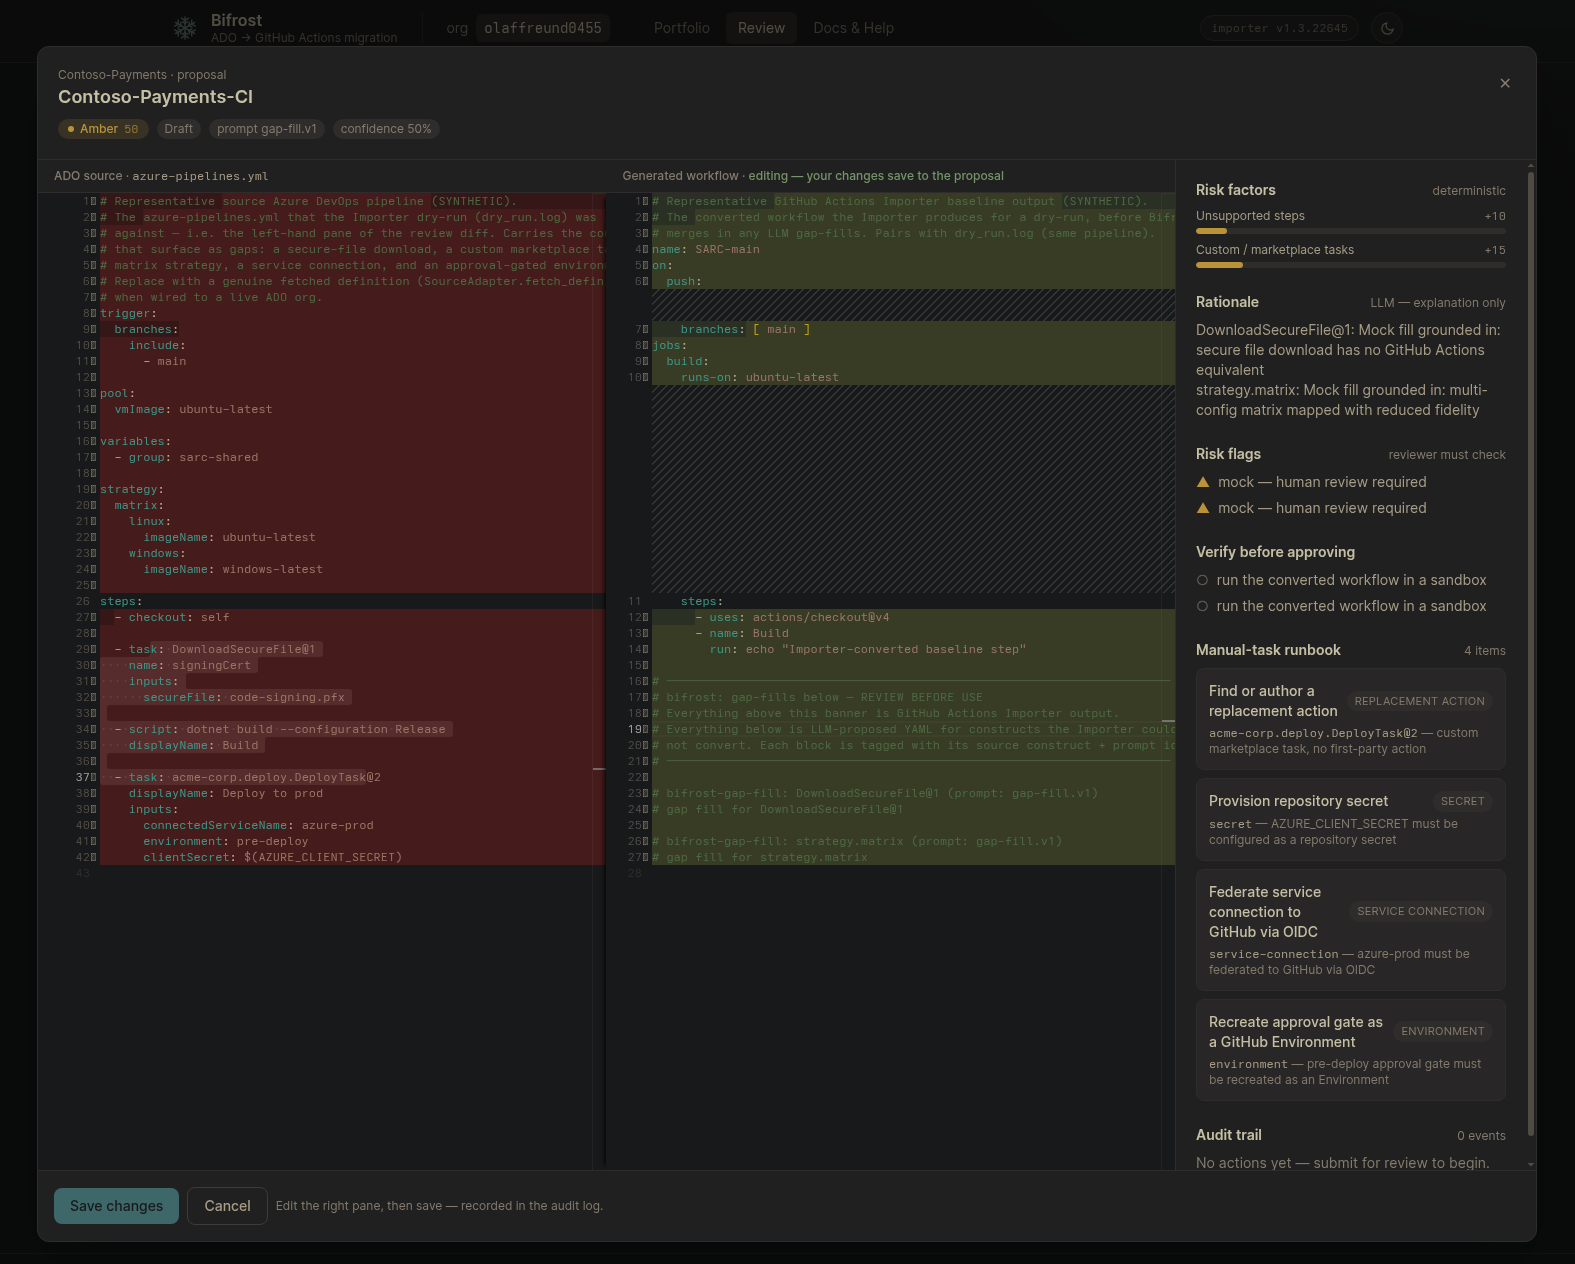
Task: Open the Recreate approval gate runbook card
Action: pyautogui.click(x=1350, y=1050)
